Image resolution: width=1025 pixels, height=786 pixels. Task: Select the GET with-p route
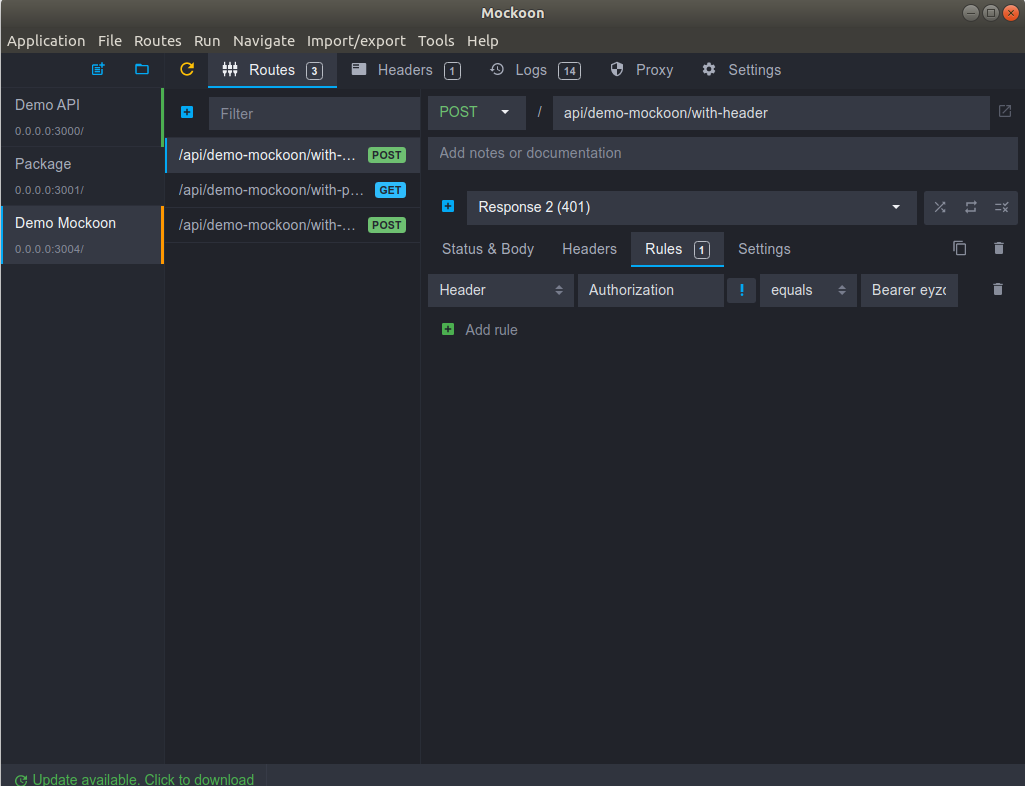tap(292, 190)
